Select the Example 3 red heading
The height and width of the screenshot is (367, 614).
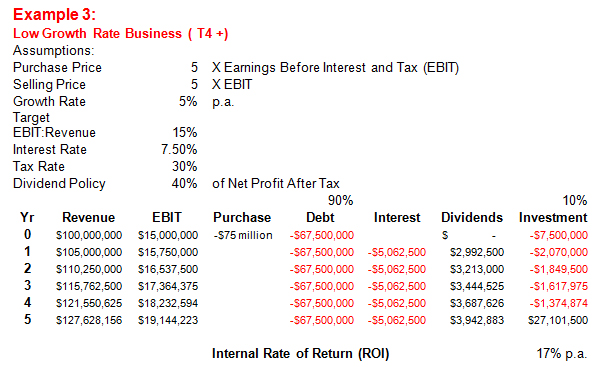click(54, 14)
